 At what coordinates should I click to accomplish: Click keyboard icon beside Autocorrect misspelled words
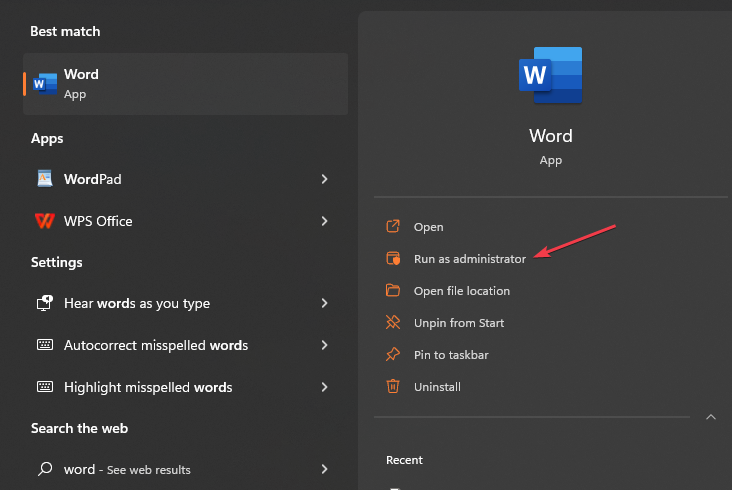tap(45, 345)
